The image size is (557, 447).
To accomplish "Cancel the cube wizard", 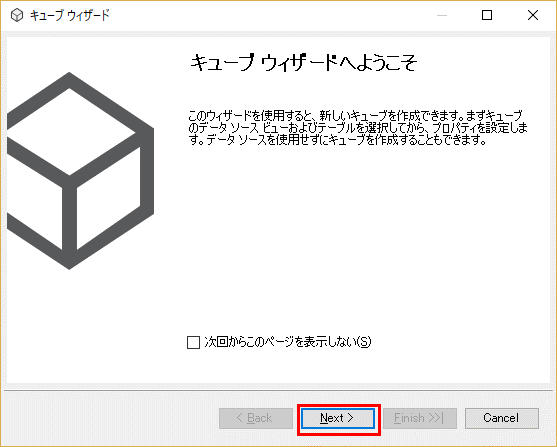I will 502,418.
